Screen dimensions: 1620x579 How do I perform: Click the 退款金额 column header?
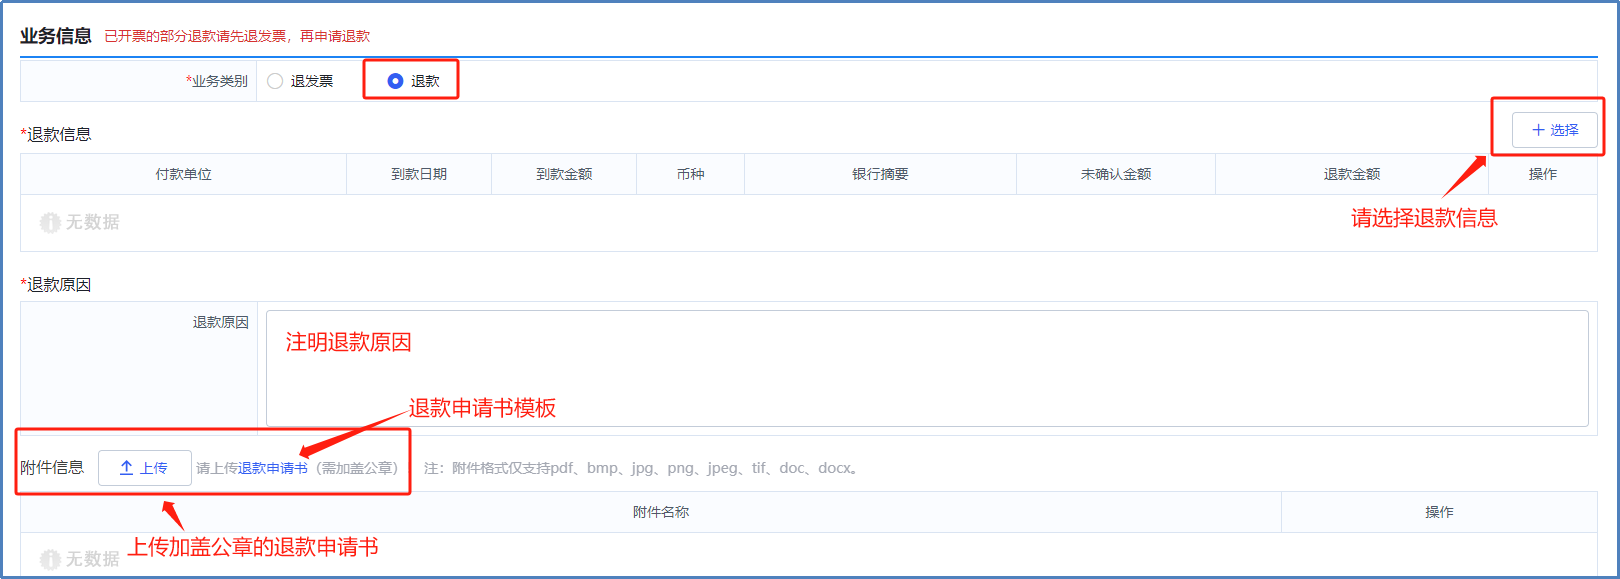[x=1352, y=174]
